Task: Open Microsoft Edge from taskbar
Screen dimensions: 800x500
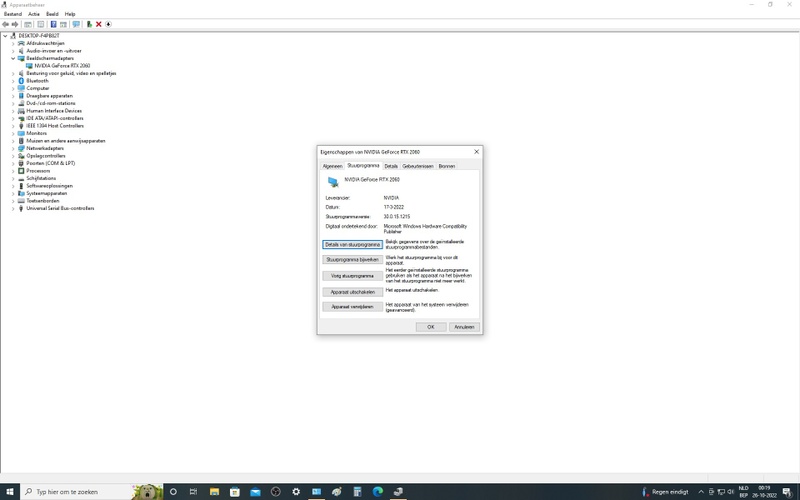Action: click(x=378, y=492)
